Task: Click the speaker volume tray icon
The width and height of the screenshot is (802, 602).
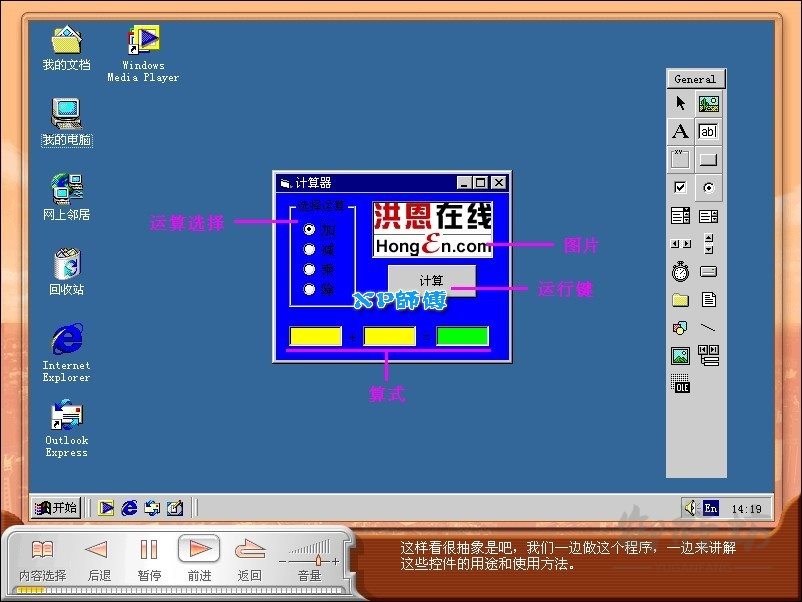Action: (x=691, y=508)
